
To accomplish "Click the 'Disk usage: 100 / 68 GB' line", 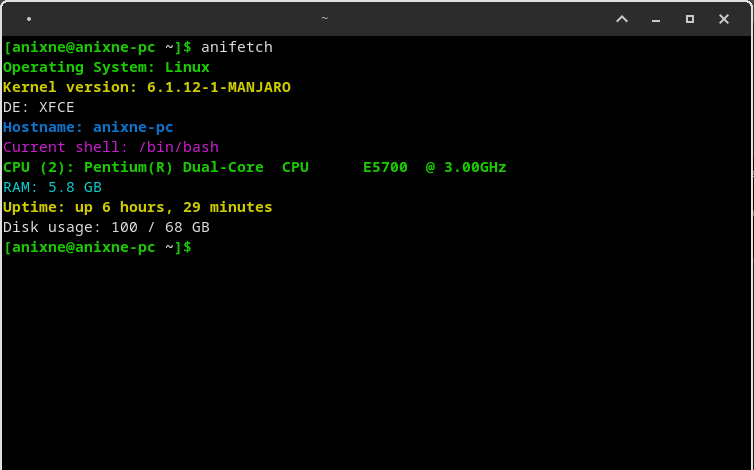I will click(106, 228).
